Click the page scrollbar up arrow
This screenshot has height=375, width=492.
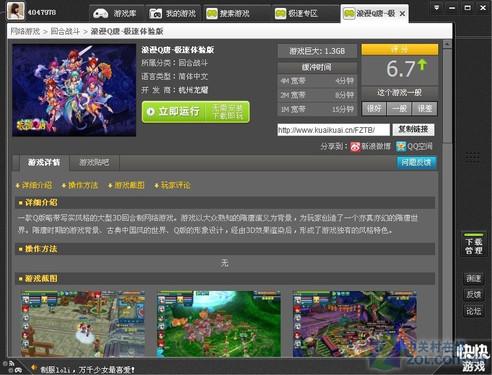(x=447, y=44)
